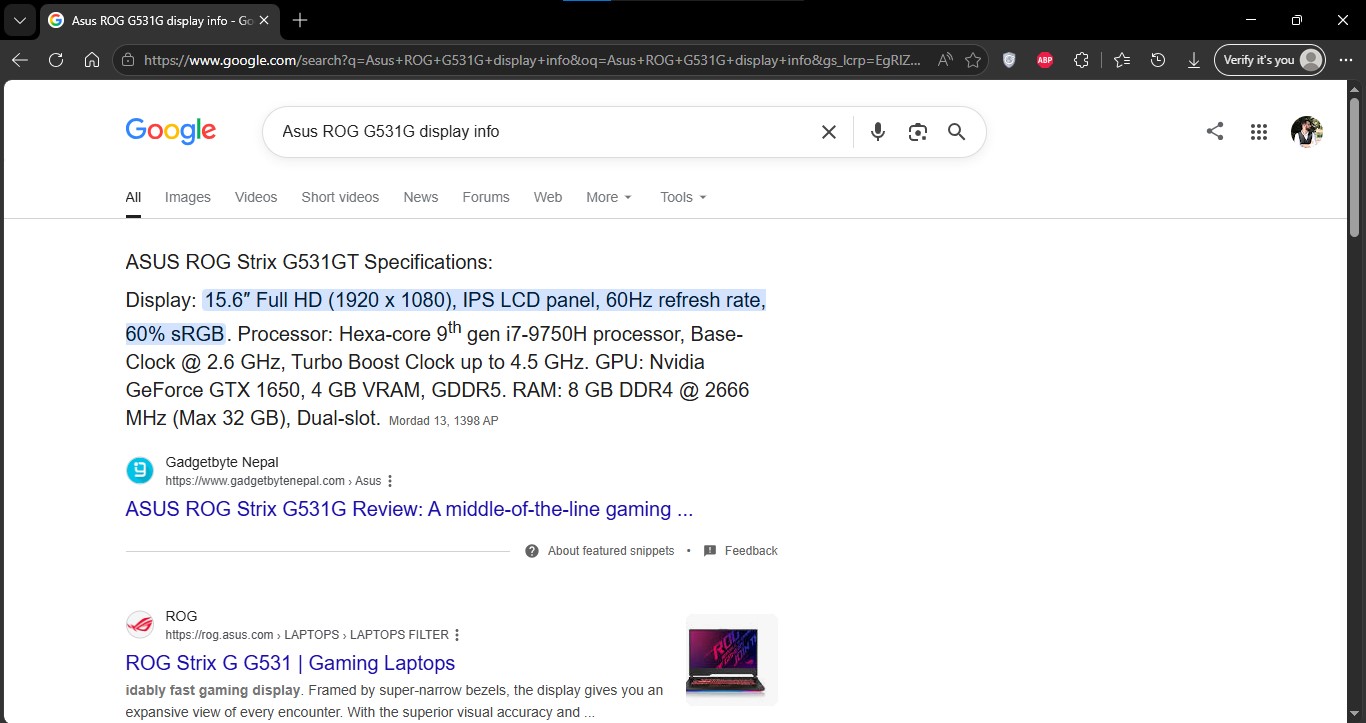Click the ROG Strix laptop thumbnail
Image resolution: width=1366 pixels, height=723 pixels.
[732, 660]
